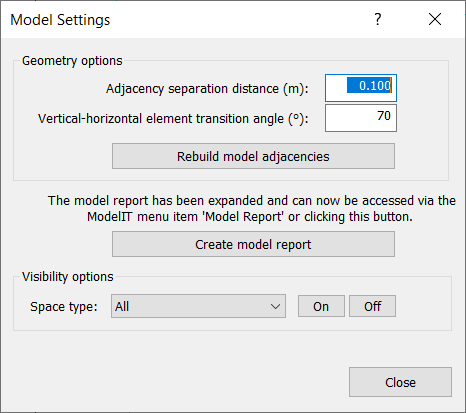
Task: Click the Geometry options group label
Action: pos(72,61)
